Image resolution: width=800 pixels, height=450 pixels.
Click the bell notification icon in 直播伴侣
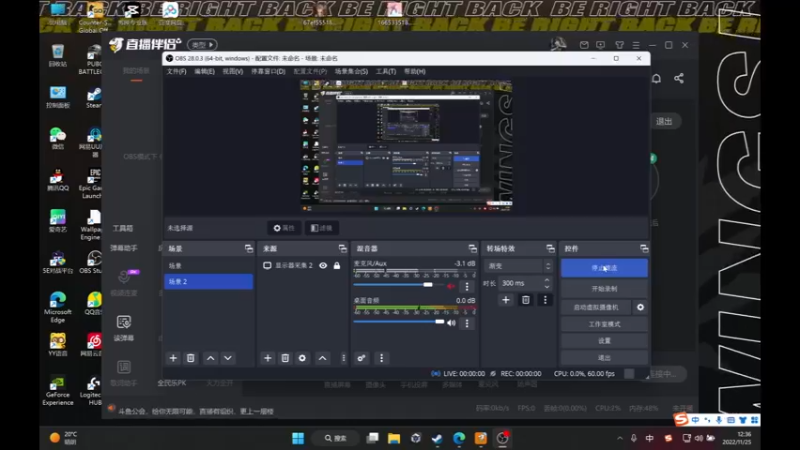point(657,78)
